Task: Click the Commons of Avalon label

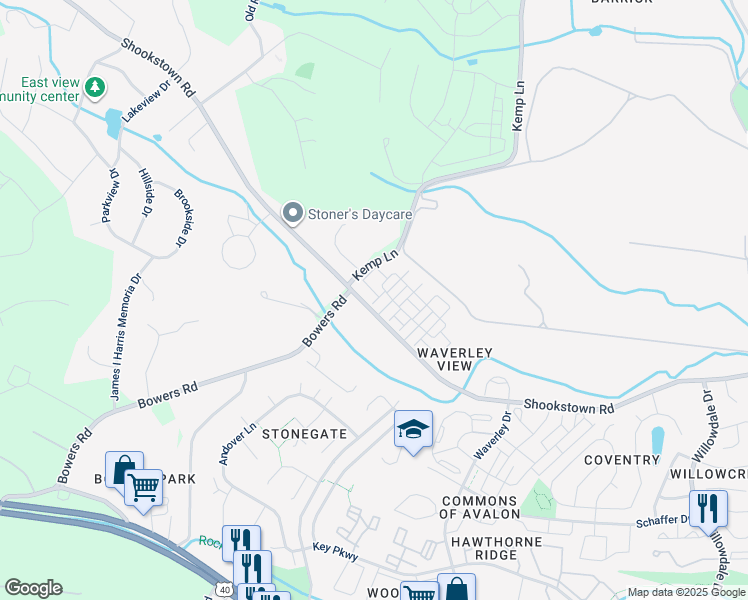Action: [x=479, y=507]
